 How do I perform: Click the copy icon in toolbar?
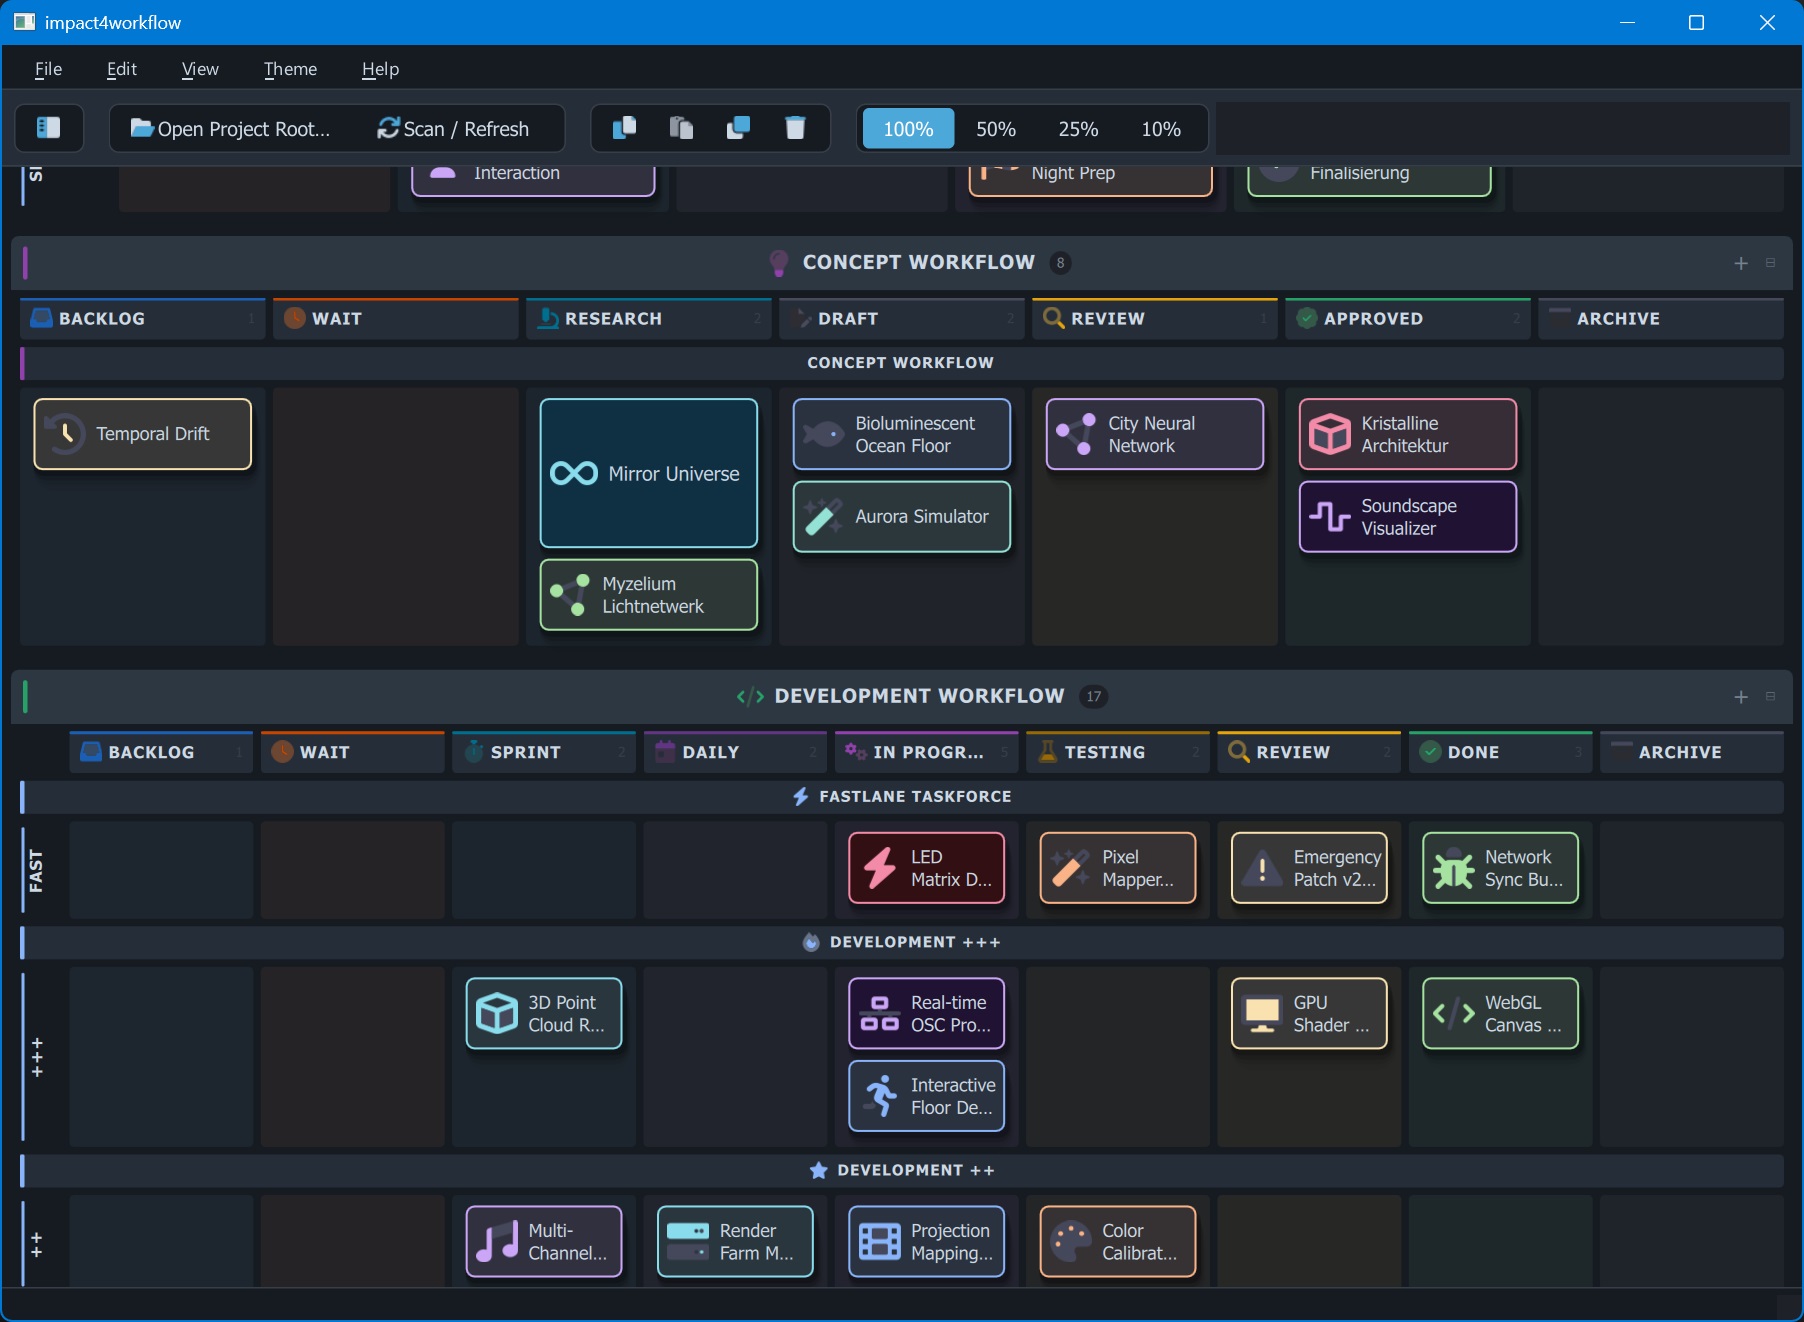[x=624, y=128]
